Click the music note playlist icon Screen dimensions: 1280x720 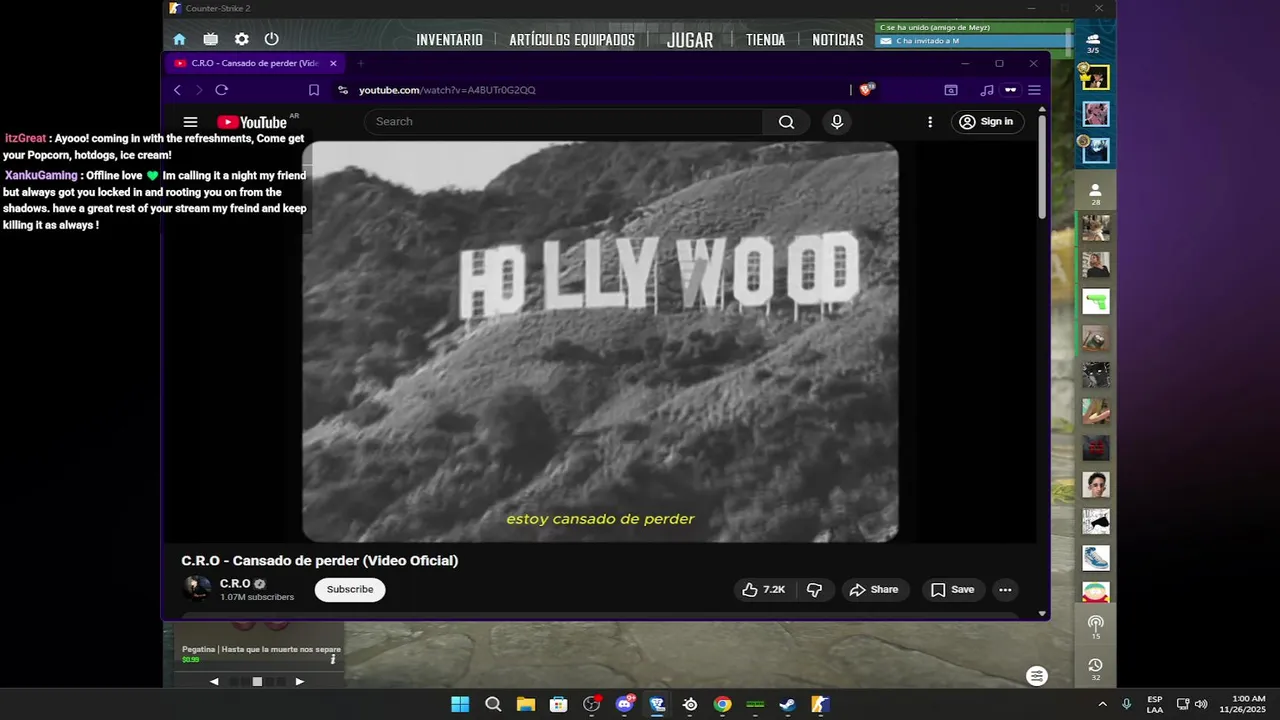point(987,90)
